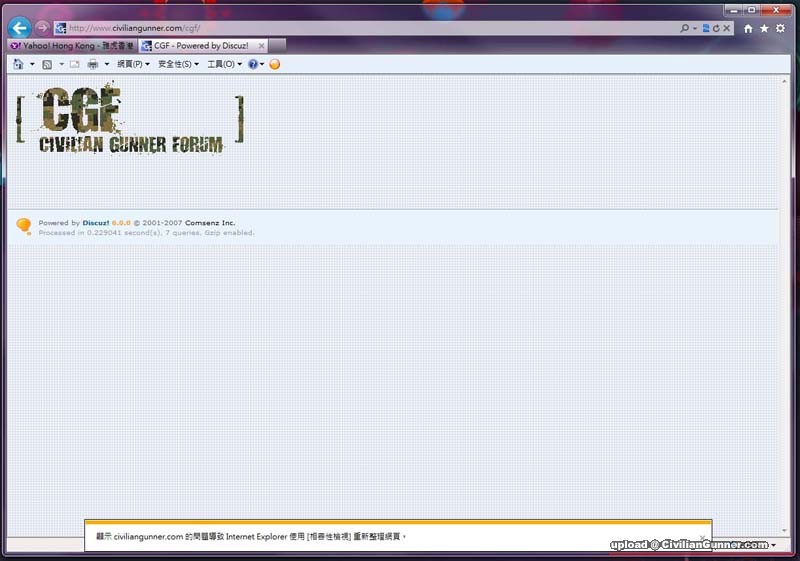Open the 工具(O) Tools menu
800x561 pixels.
[224, 64]
